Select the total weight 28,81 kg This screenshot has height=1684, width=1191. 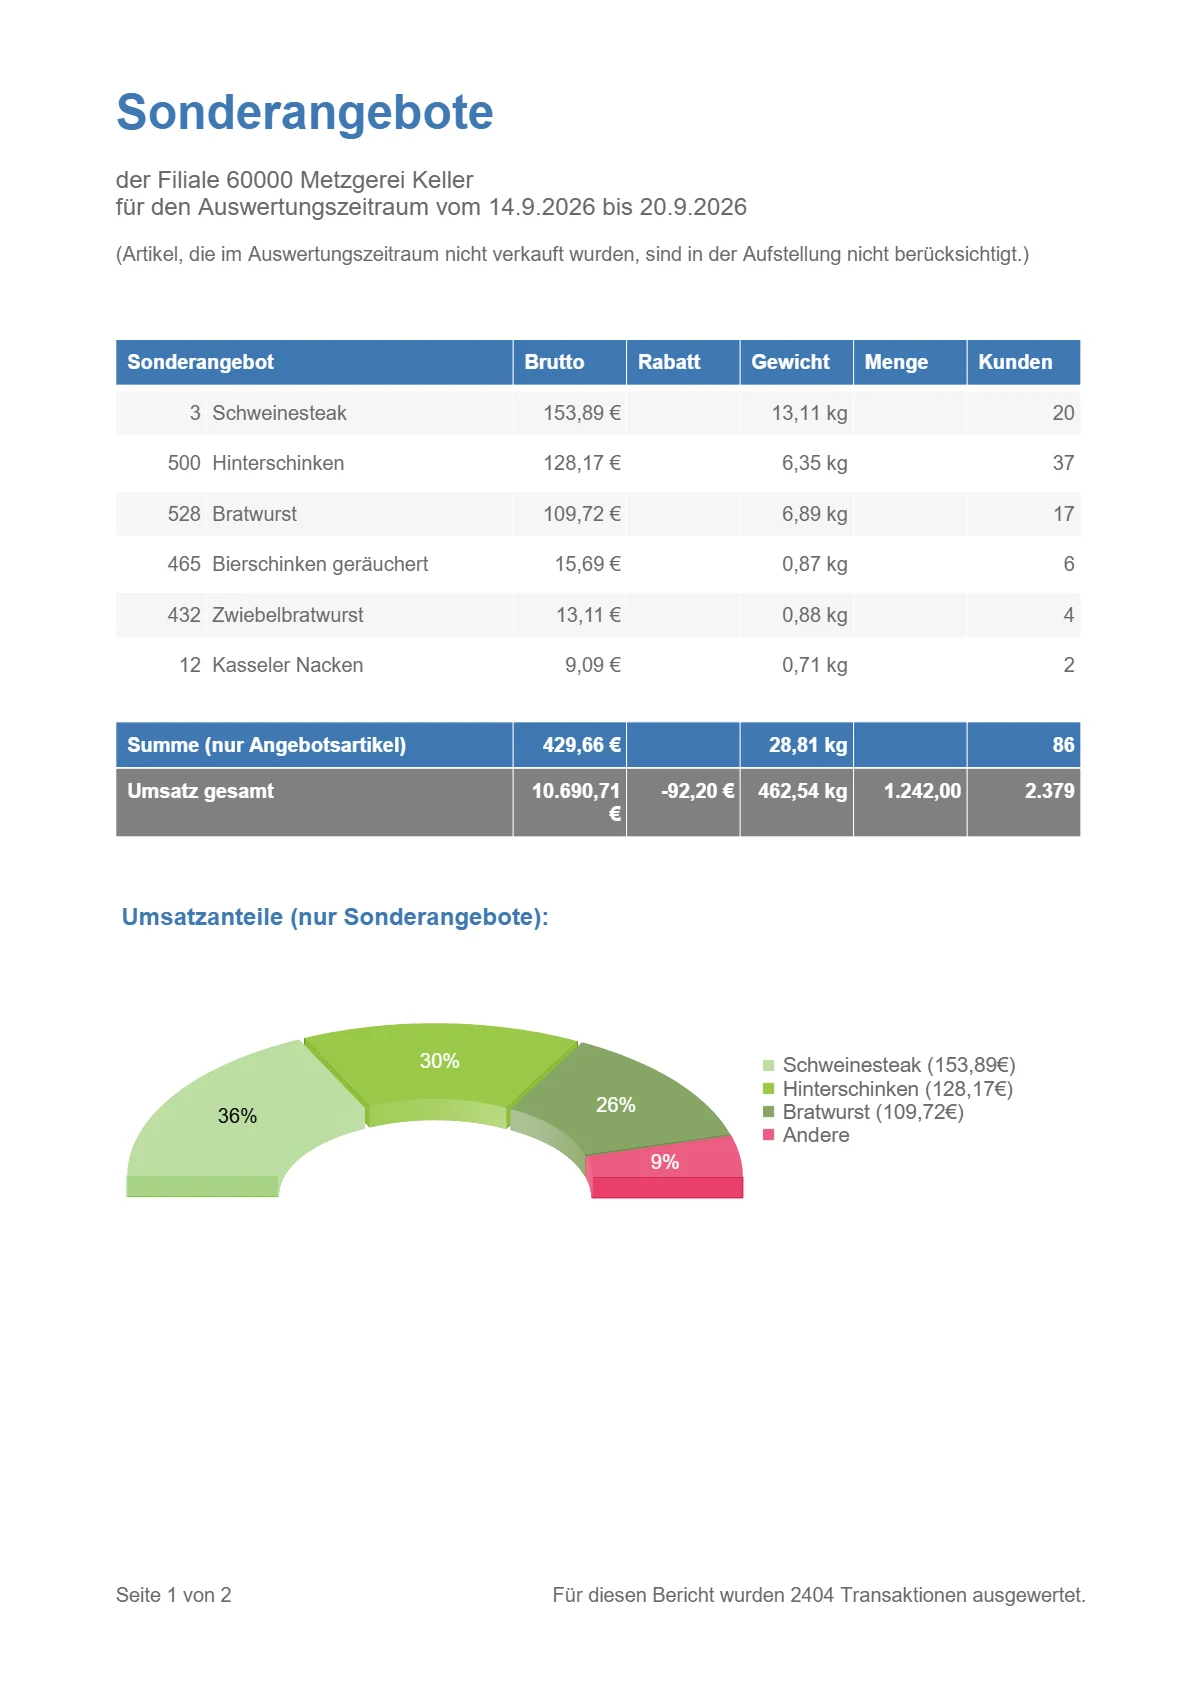coord(808,745)
